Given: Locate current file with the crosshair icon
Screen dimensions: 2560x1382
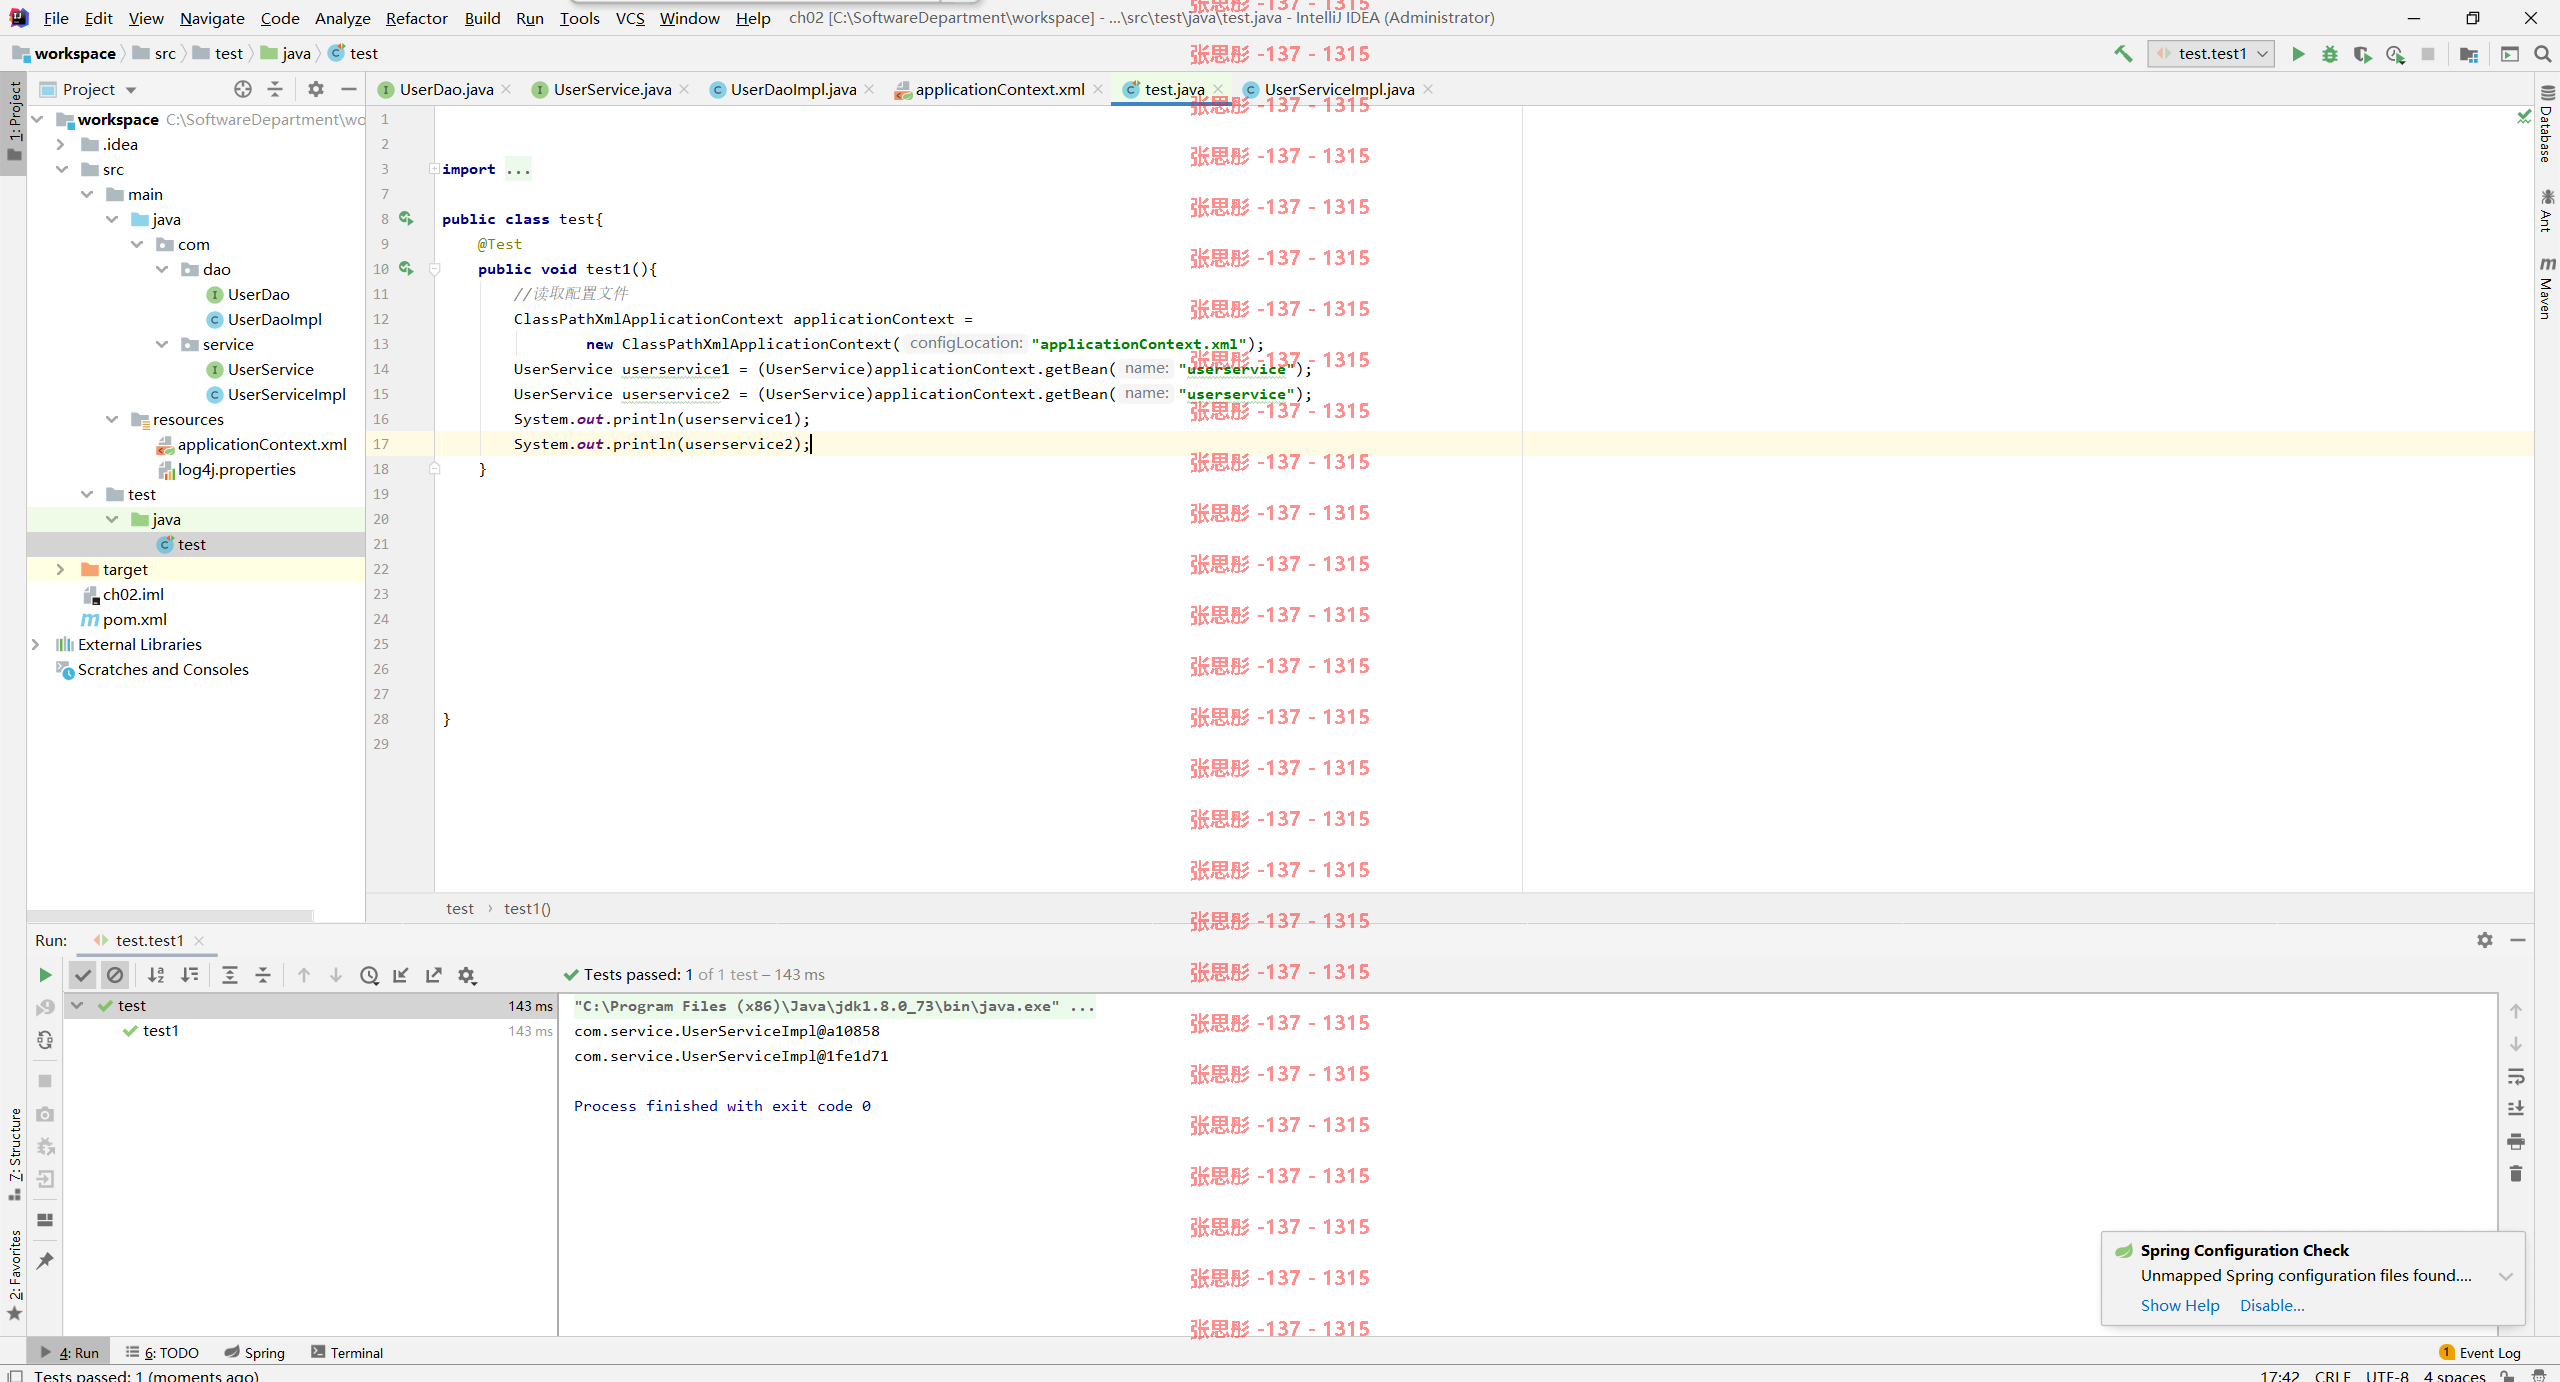Looking at the screenshot, I should tap(243, 89).
